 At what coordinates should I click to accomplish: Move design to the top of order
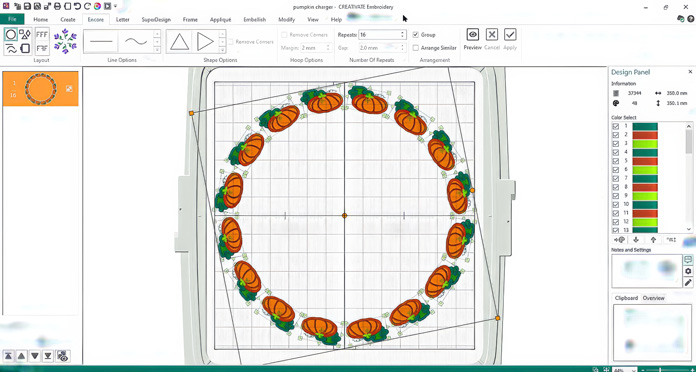pos(8,356)
